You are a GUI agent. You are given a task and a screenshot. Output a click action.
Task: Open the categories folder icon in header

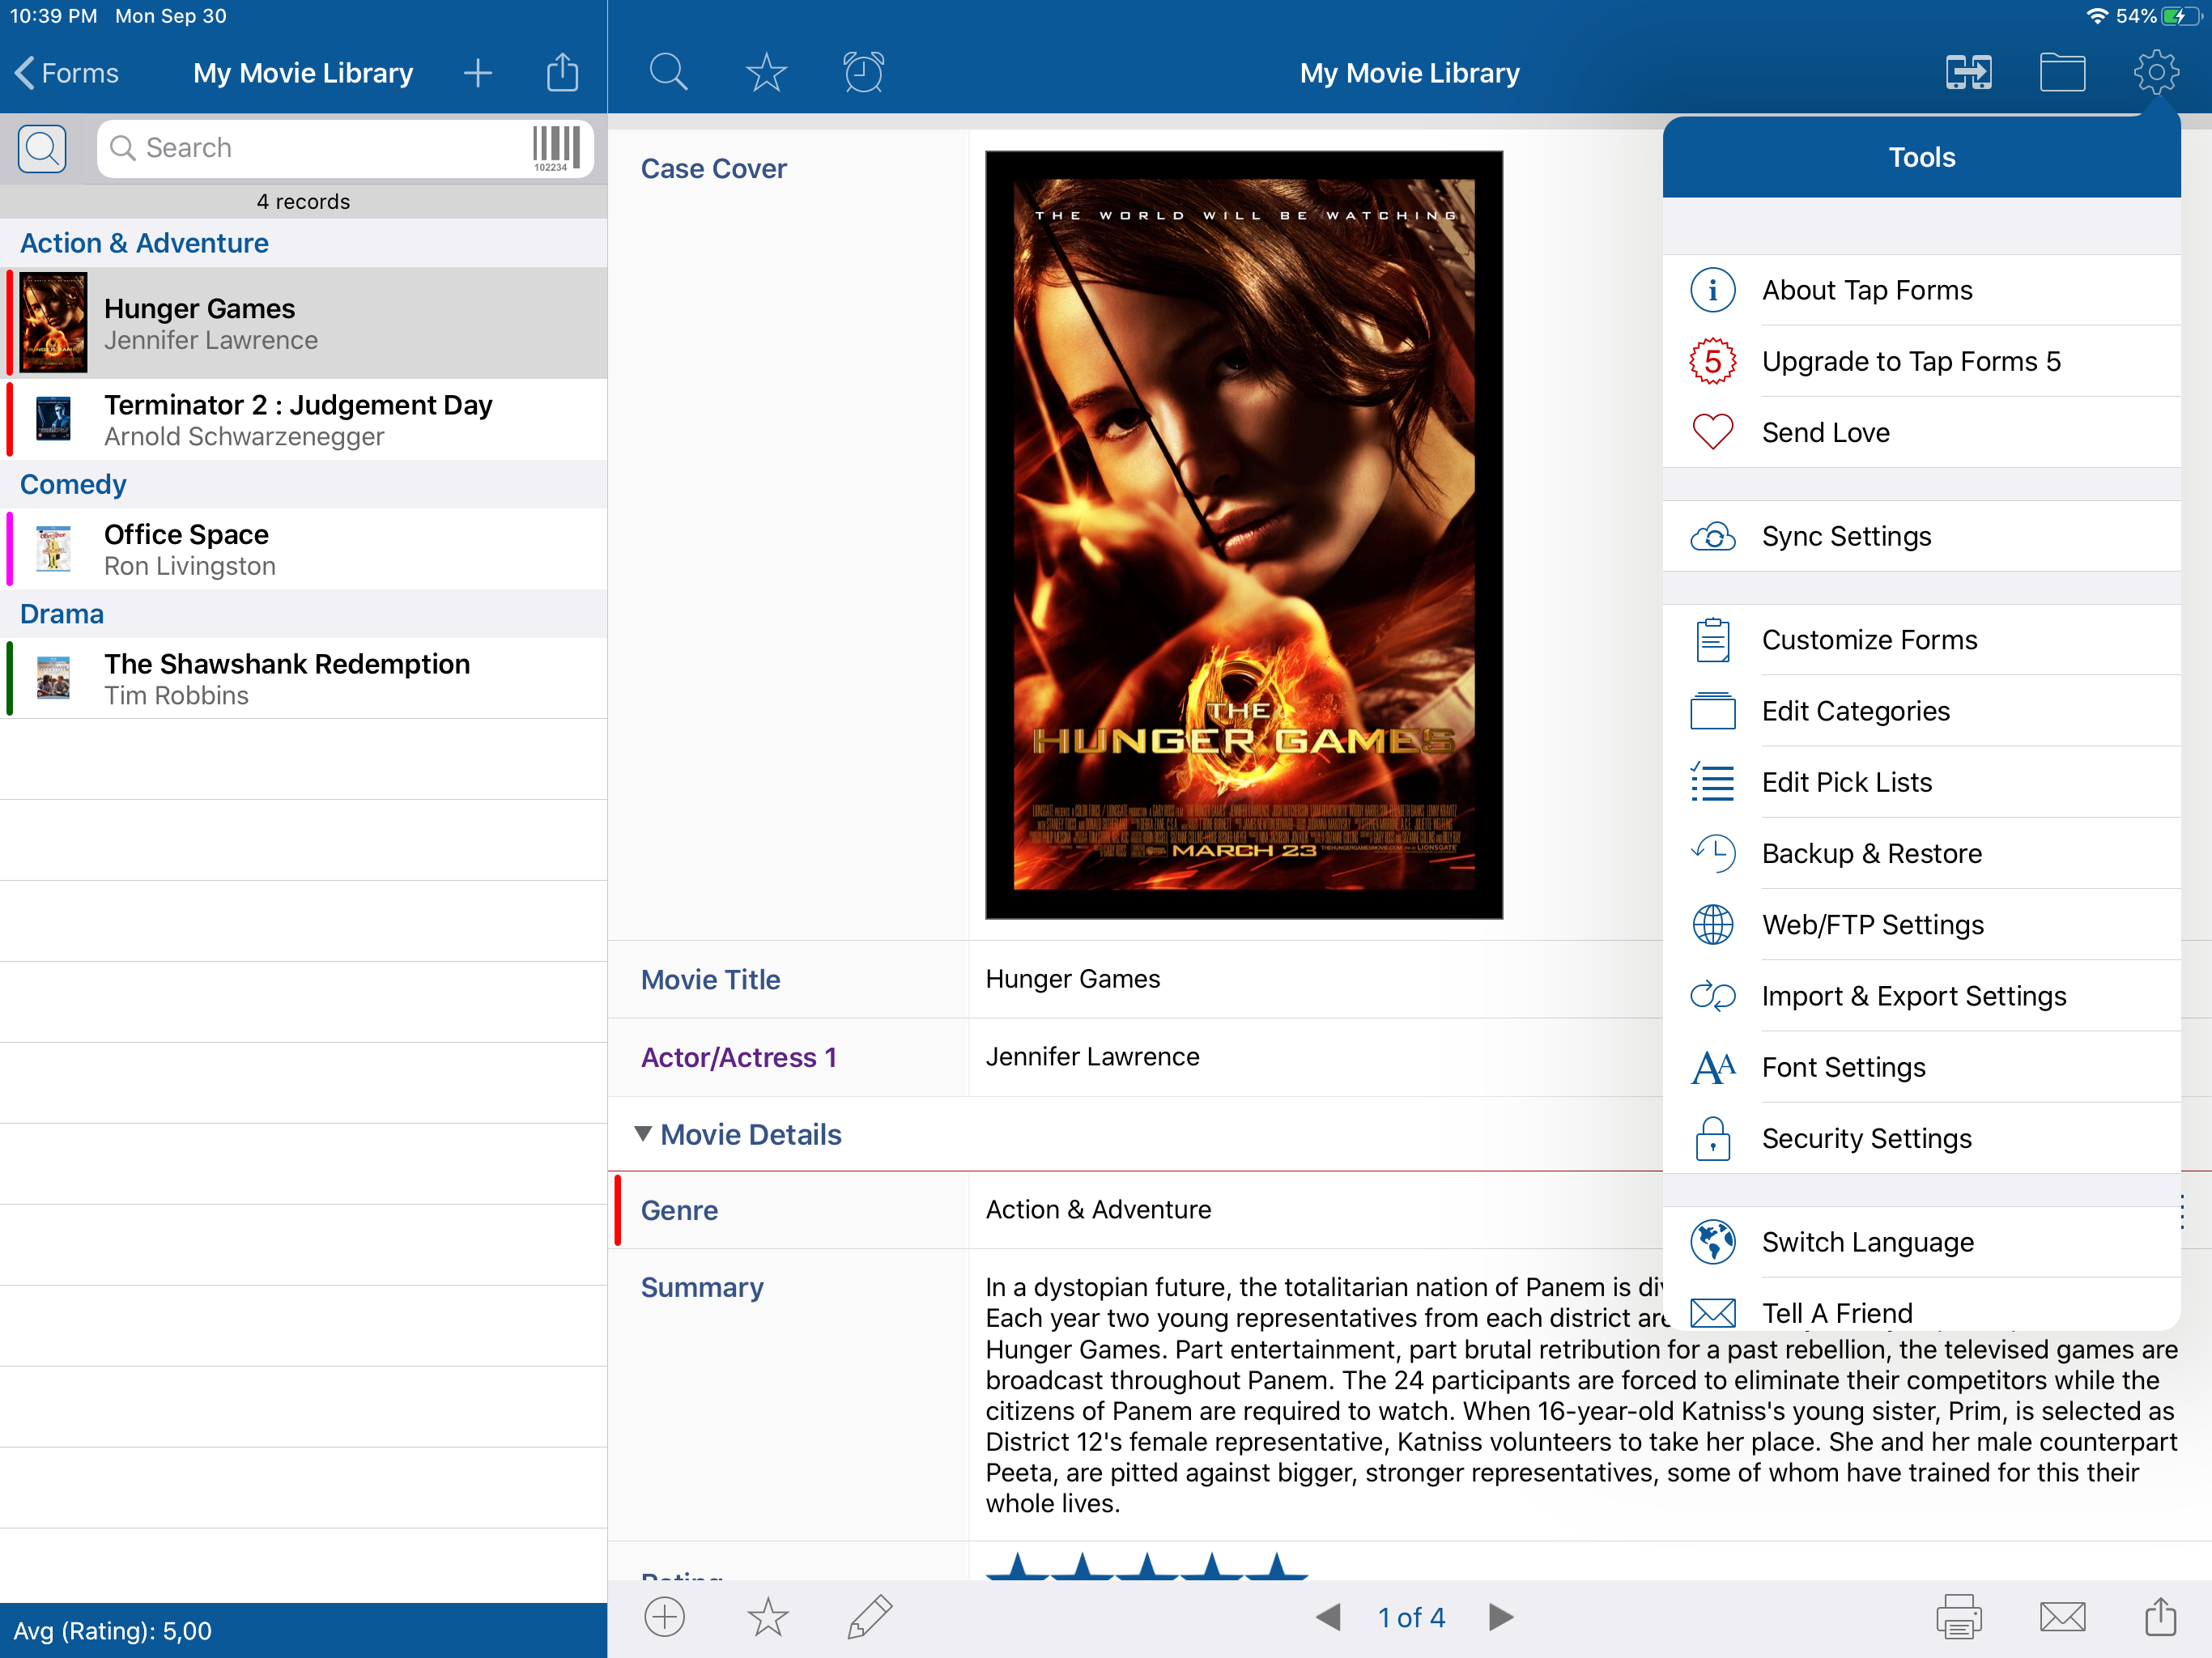(2061, 72)
